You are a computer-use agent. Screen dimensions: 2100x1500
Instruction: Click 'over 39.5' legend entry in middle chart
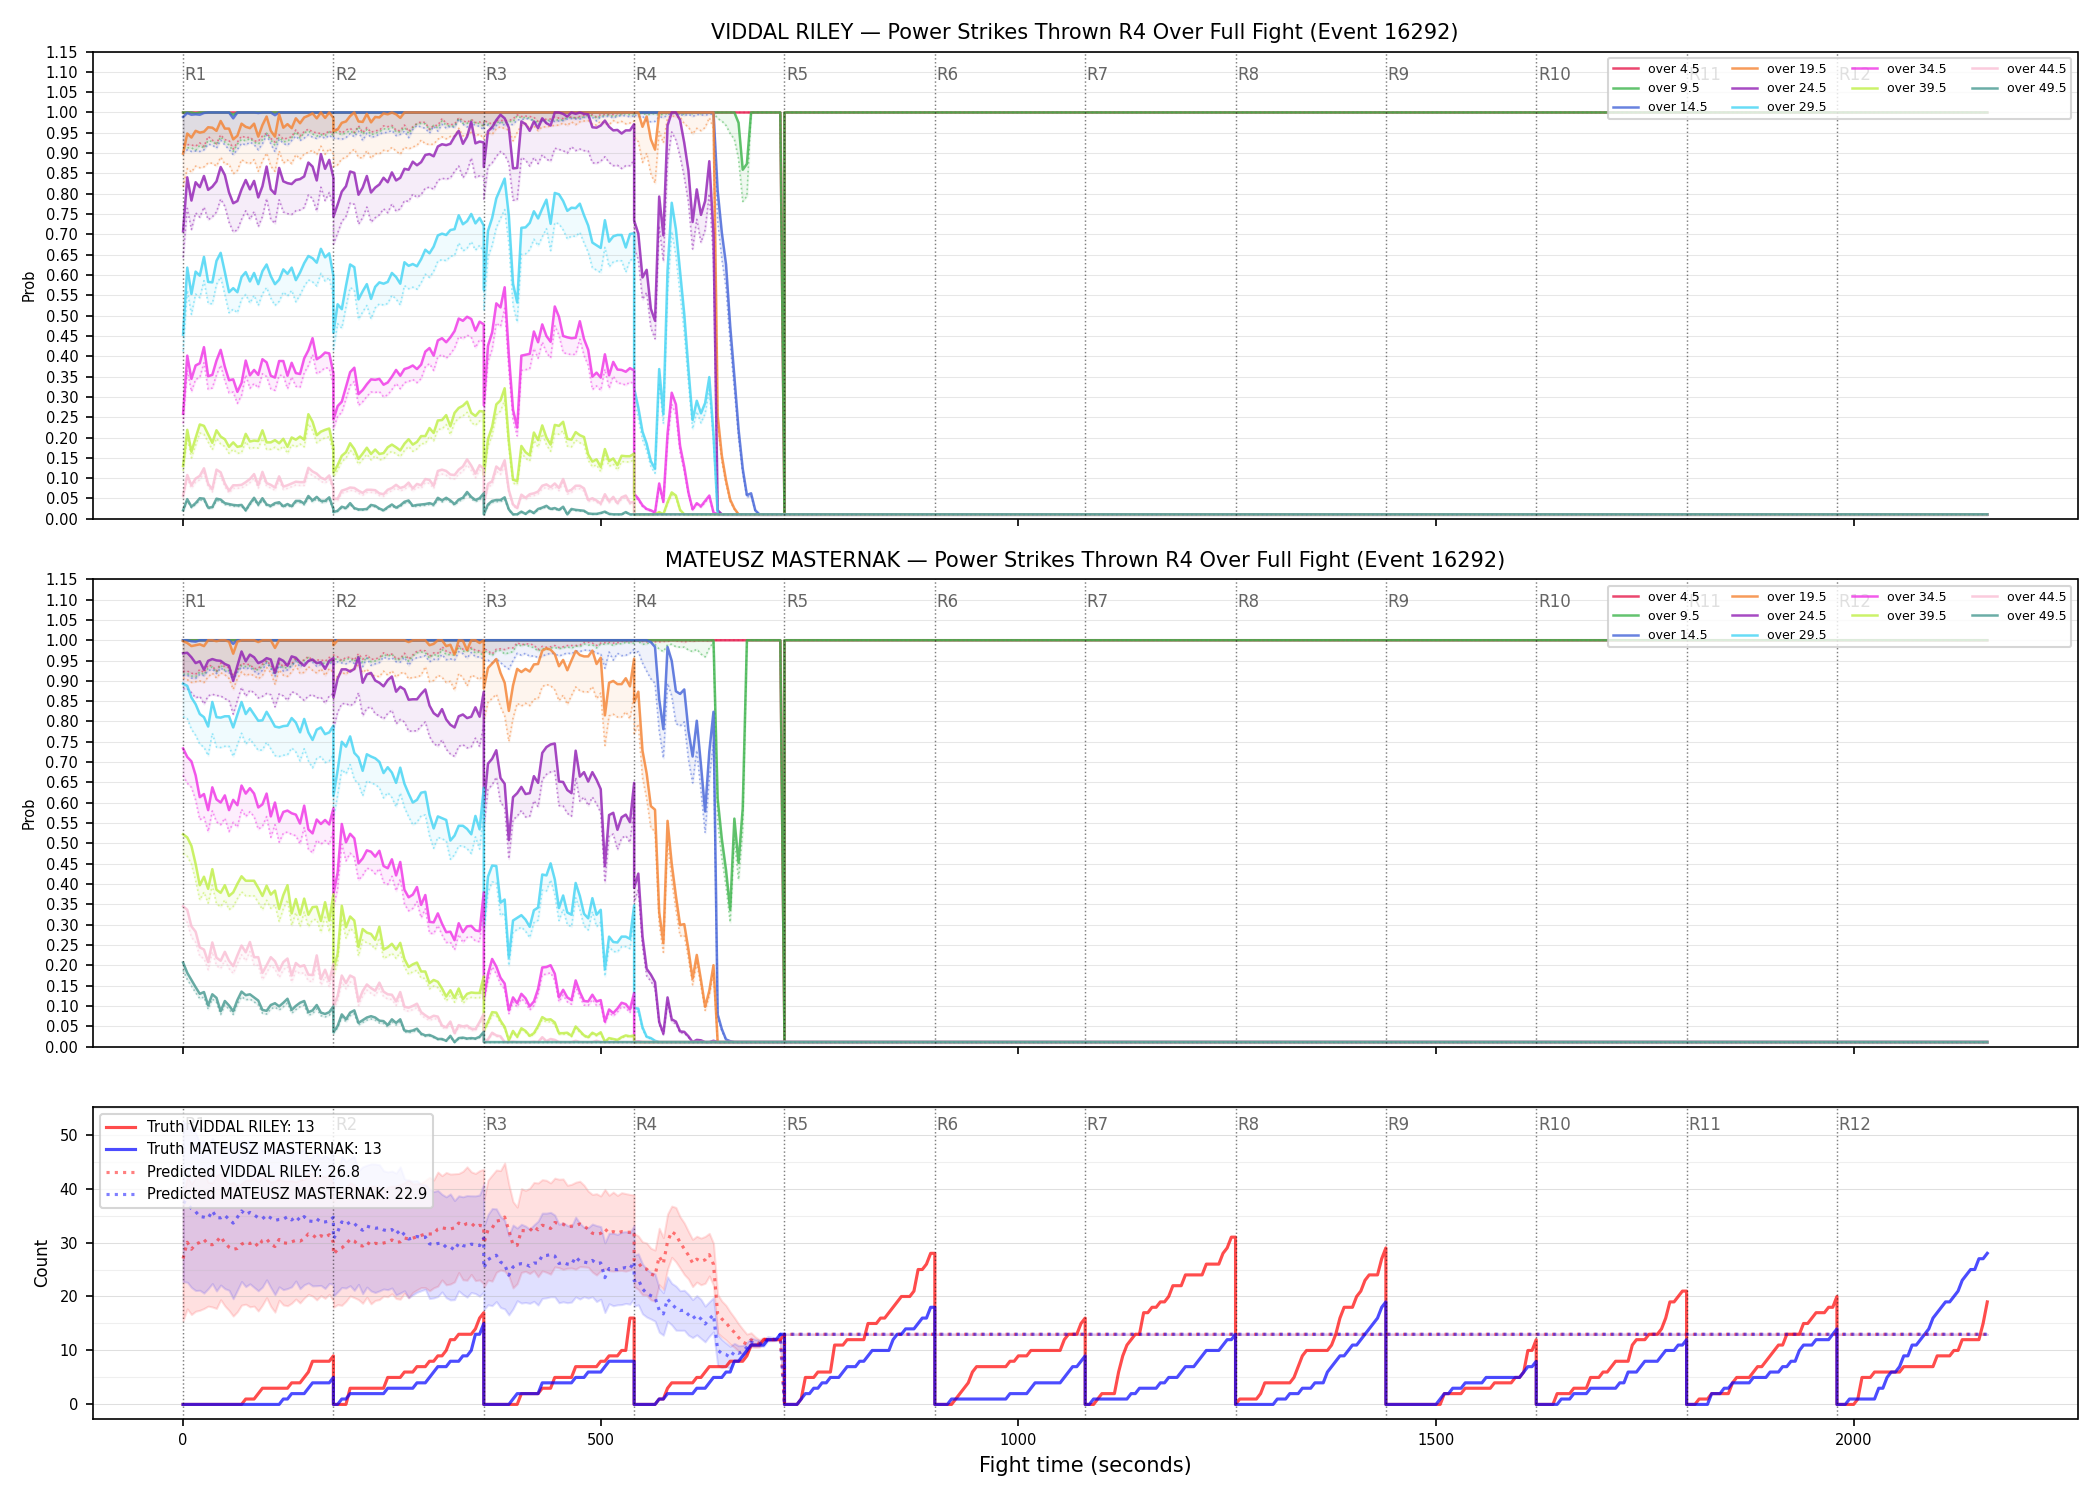(x=1899, y=616)
